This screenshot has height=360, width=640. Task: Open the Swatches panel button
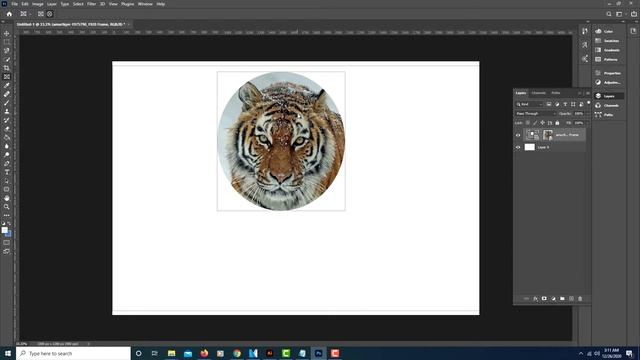(608, 40)
